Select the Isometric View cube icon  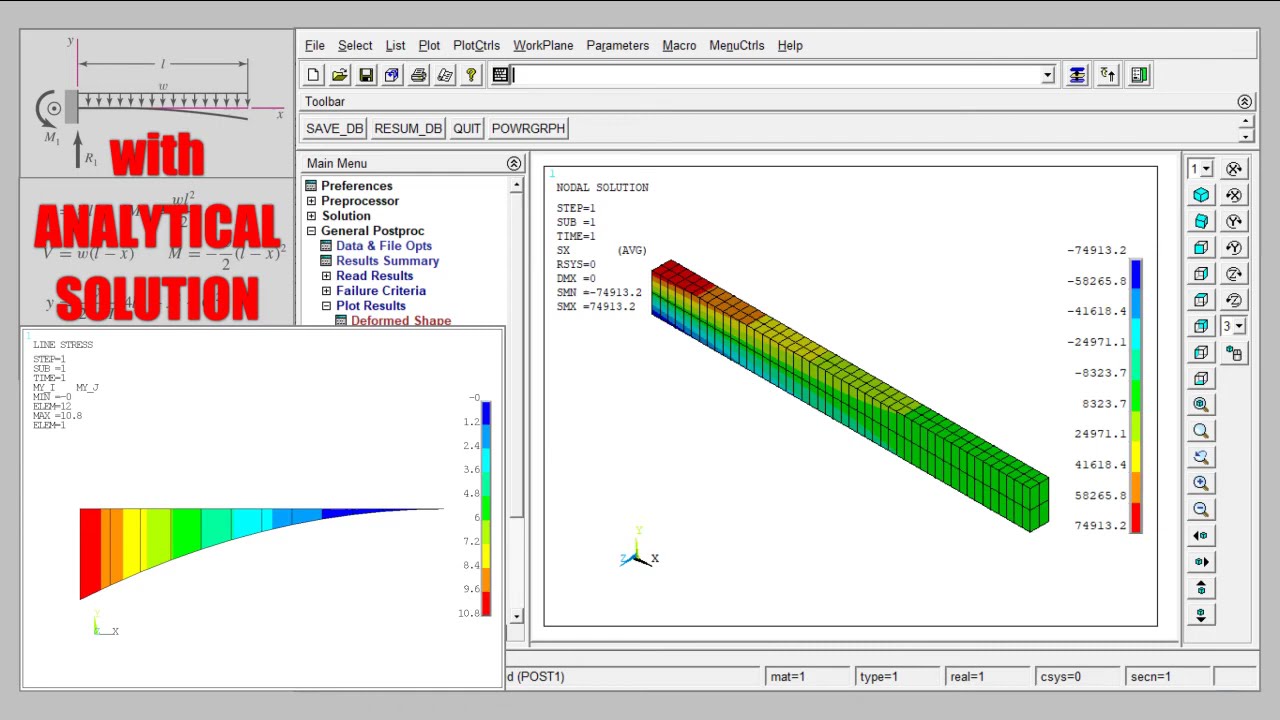click(x=1201, y=195)
